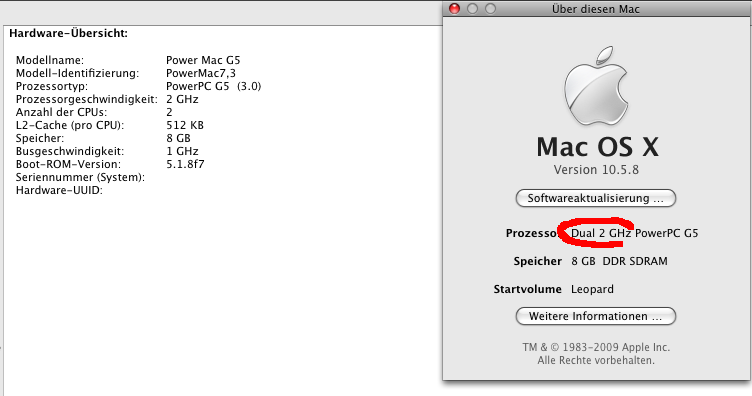Click the Prozessortyp label

click(52, 86)
